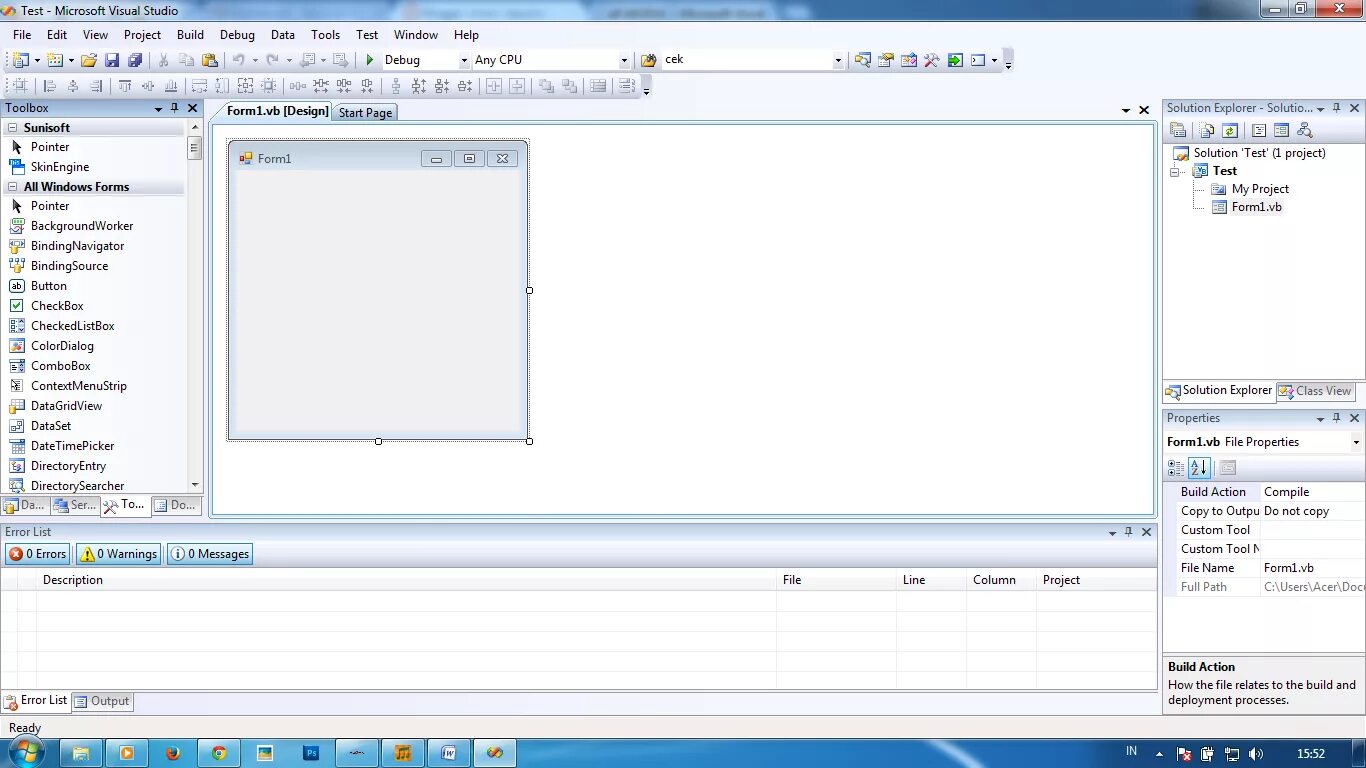Viewport: 1366px width, 768px height.
Task: Switch to the Output tab
Action: 102,701
